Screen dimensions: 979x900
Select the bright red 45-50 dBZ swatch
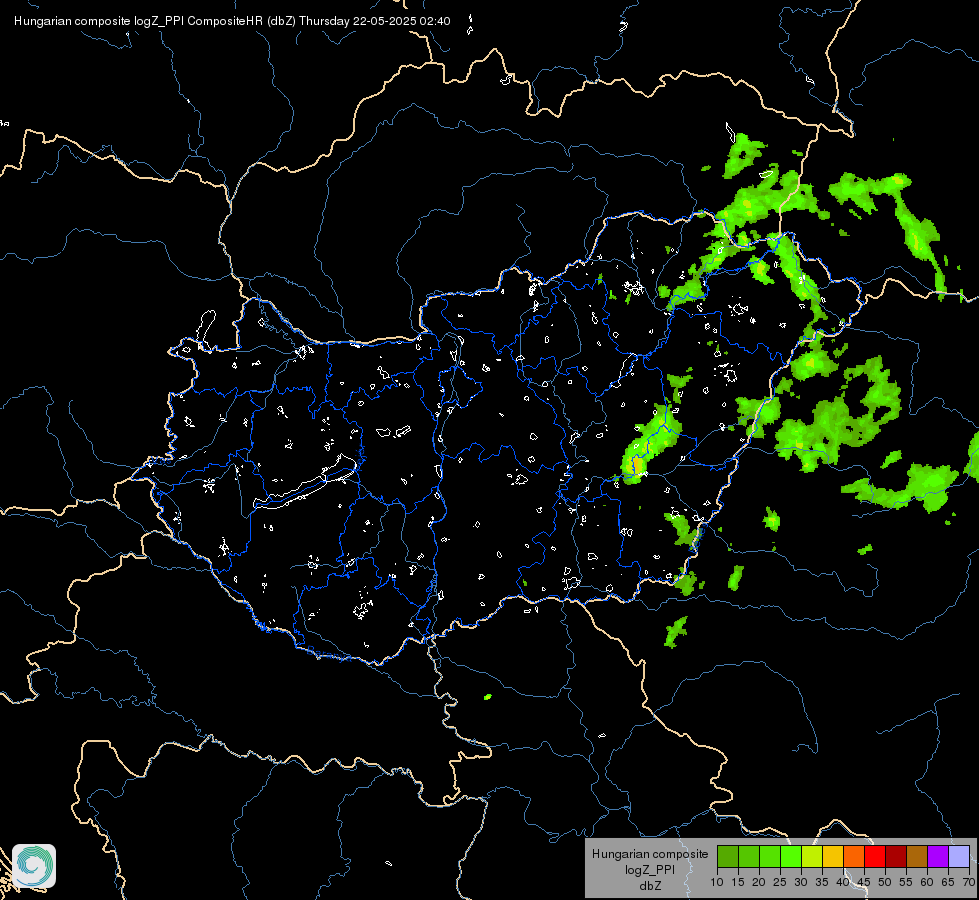click(875, 856)
